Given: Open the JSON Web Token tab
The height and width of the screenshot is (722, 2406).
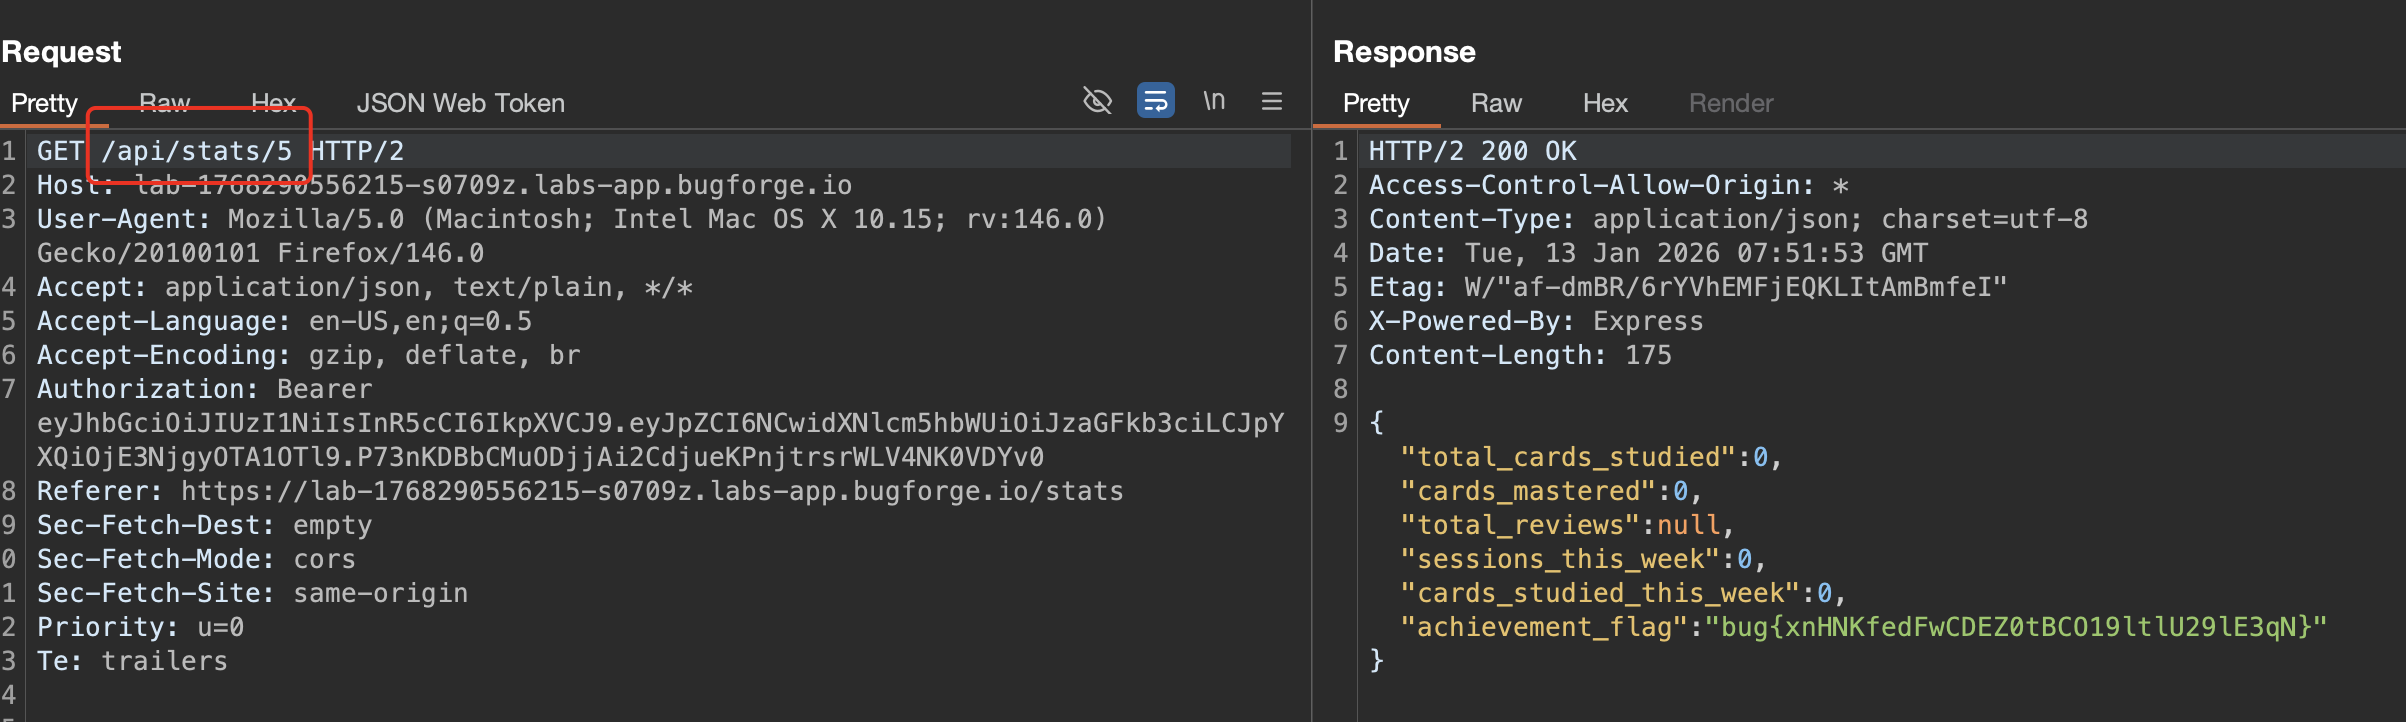Looking at the screenshot, I should (x=460, y=103).
